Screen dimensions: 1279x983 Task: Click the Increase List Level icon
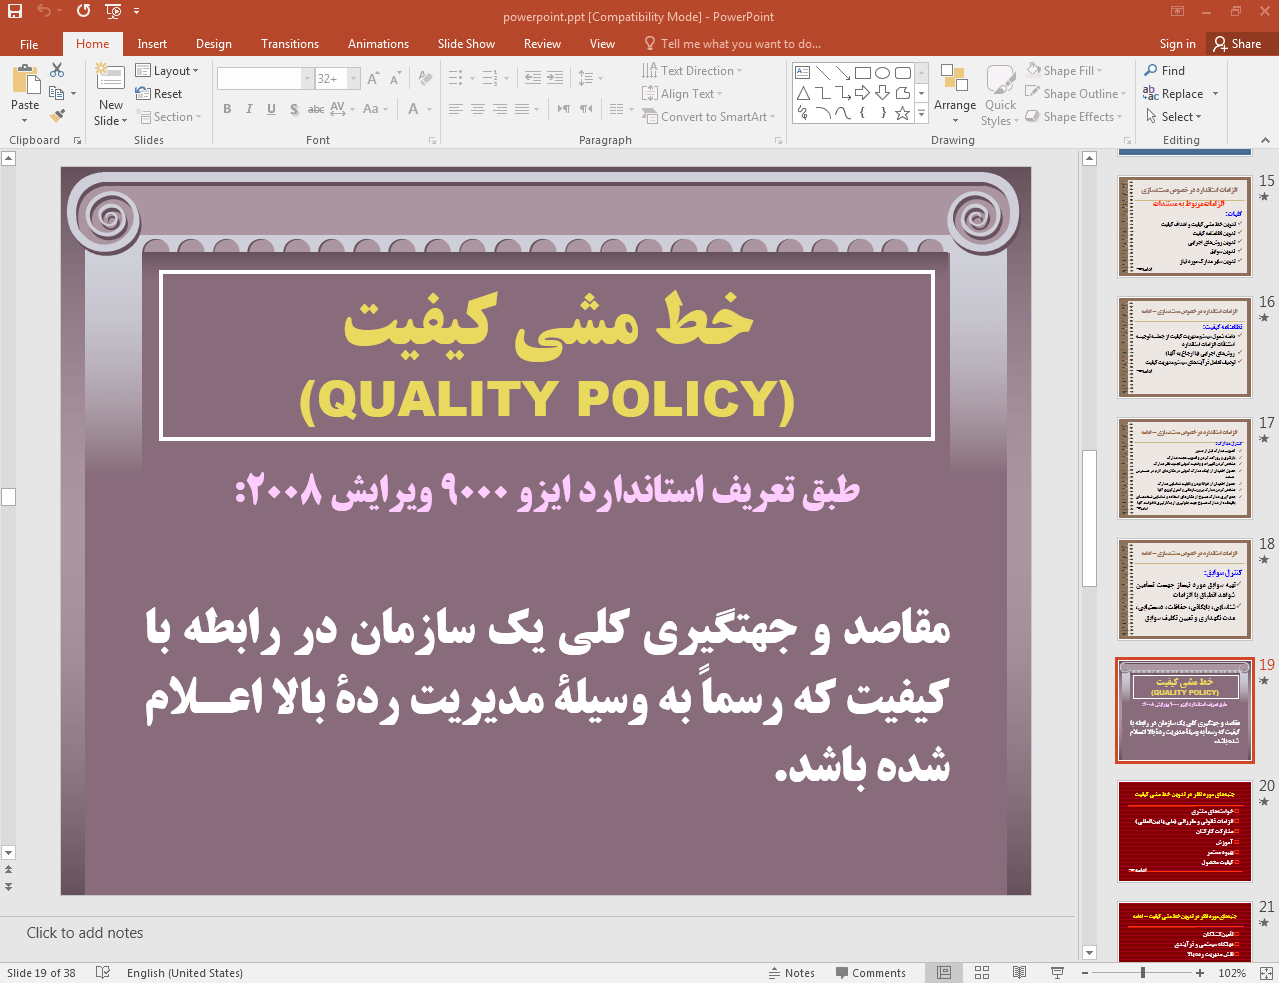tap(555, 78)
